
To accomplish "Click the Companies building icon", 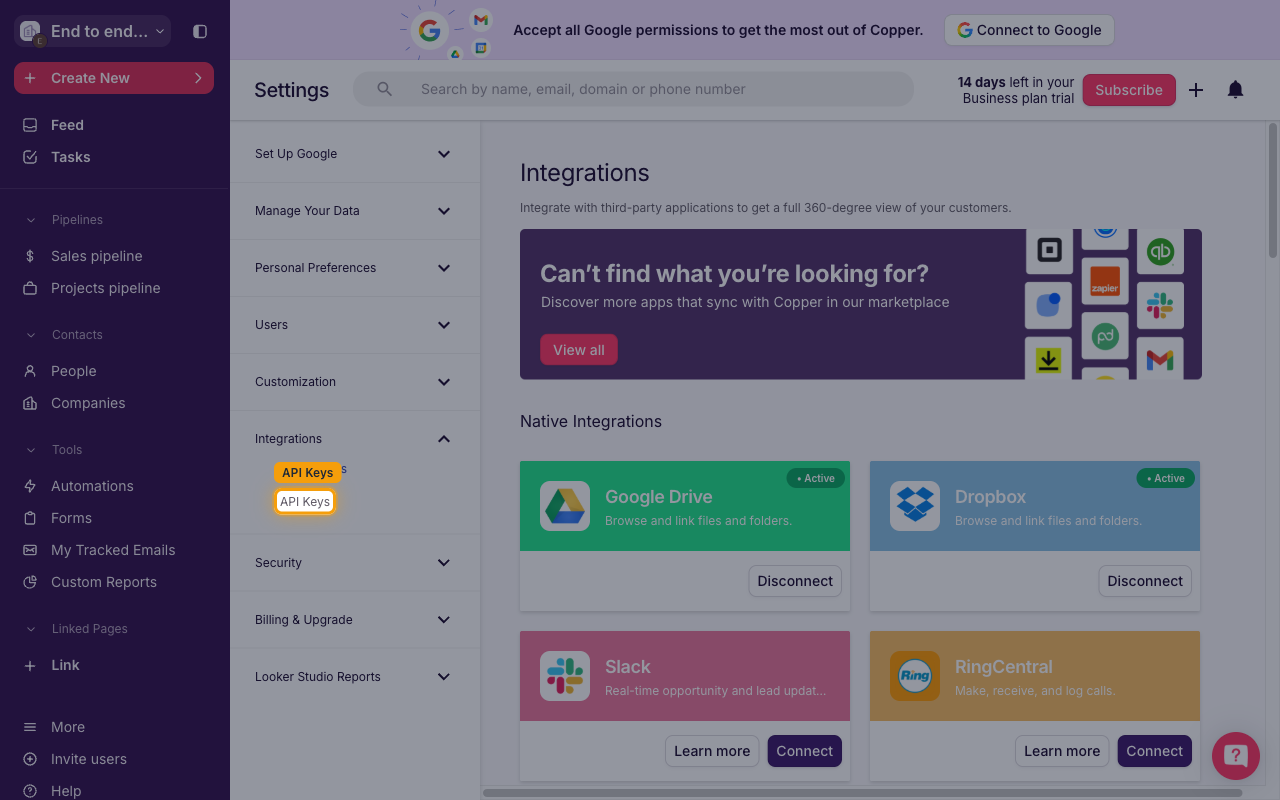I will [x=30, y=403].
